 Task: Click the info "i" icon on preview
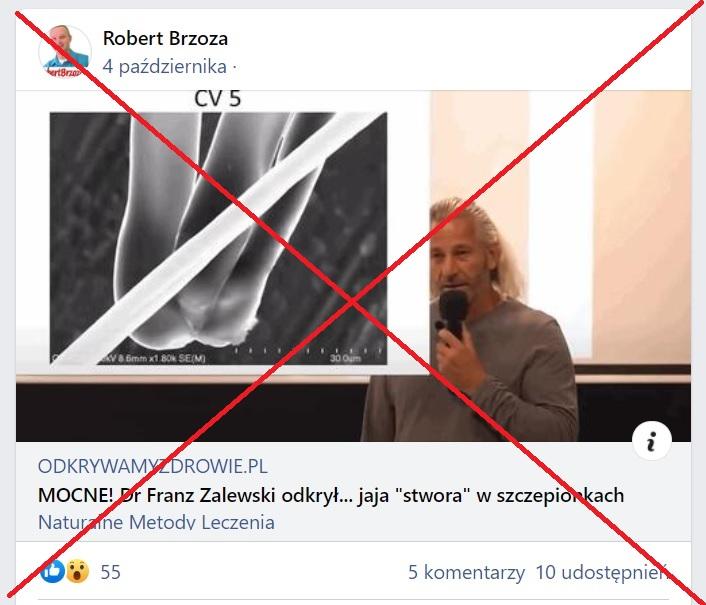(652, 440)
